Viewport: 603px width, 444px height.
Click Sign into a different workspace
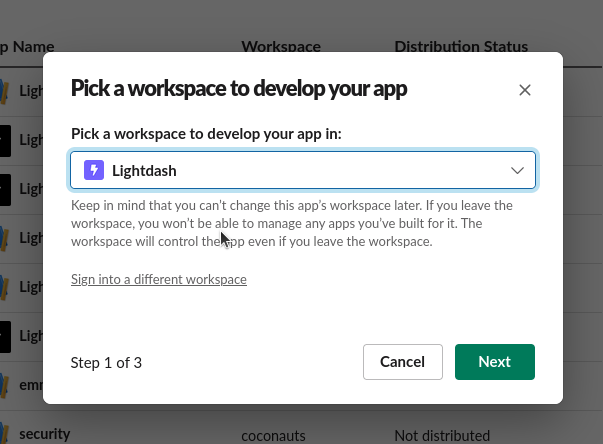(159, 279)
